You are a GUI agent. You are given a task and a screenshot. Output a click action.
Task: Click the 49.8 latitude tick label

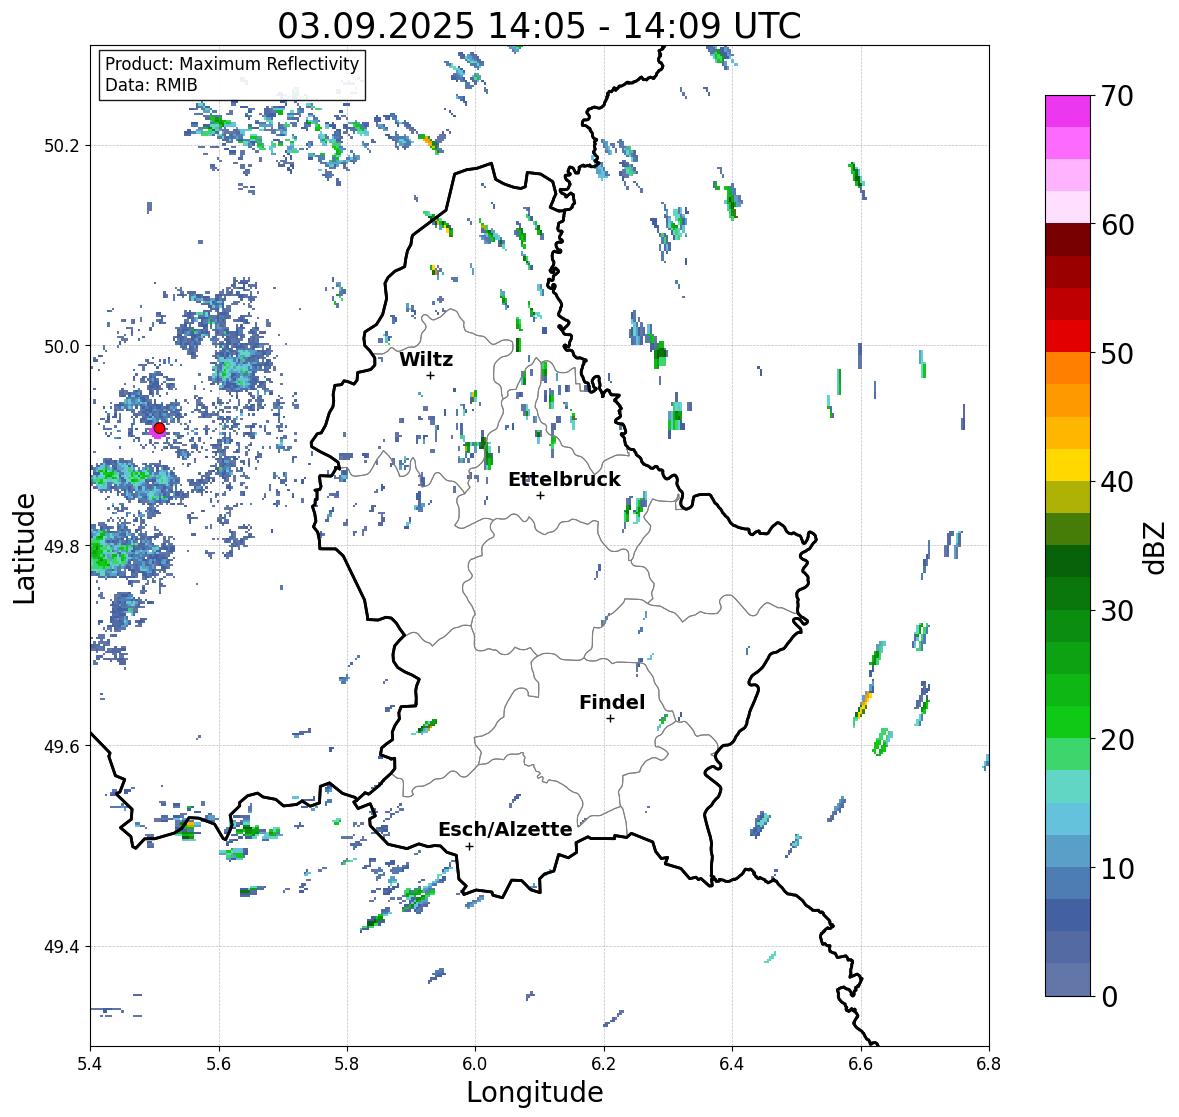tap(62, 546)
